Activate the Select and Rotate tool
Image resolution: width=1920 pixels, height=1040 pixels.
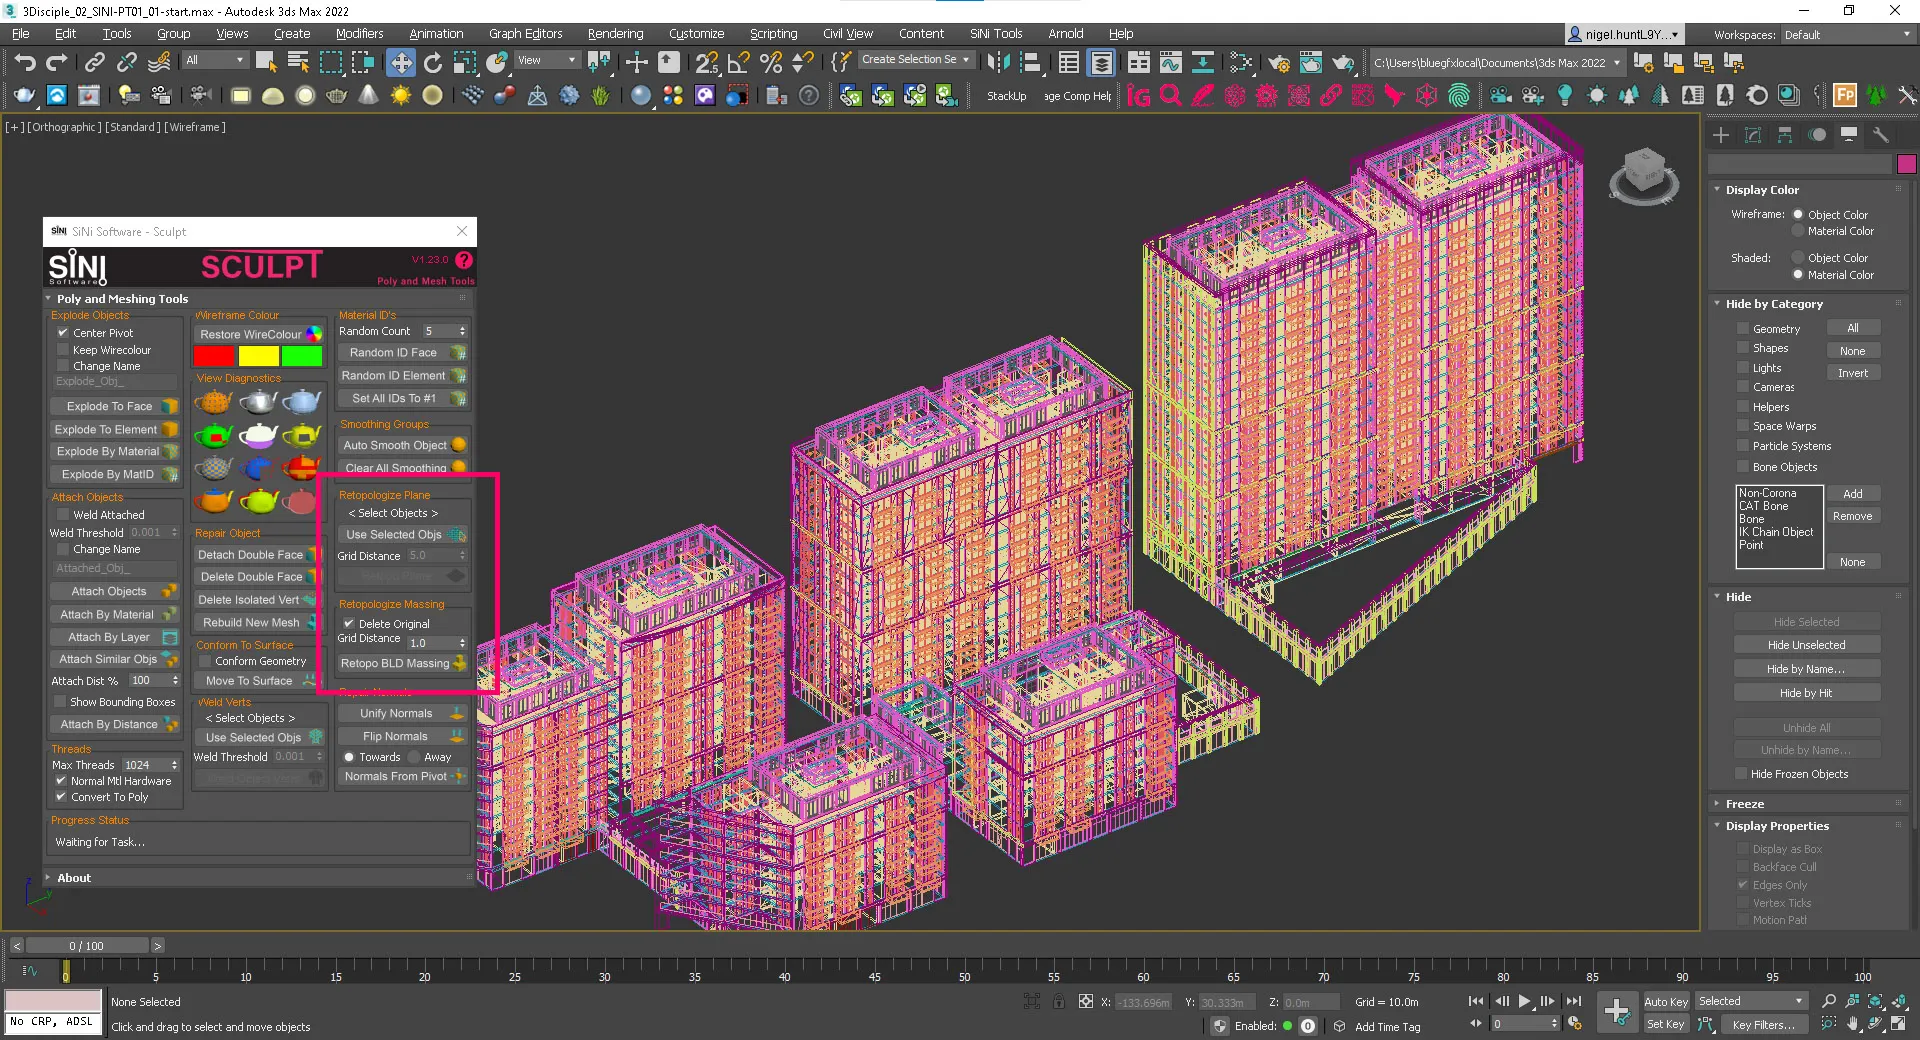[x=432, y=62]
